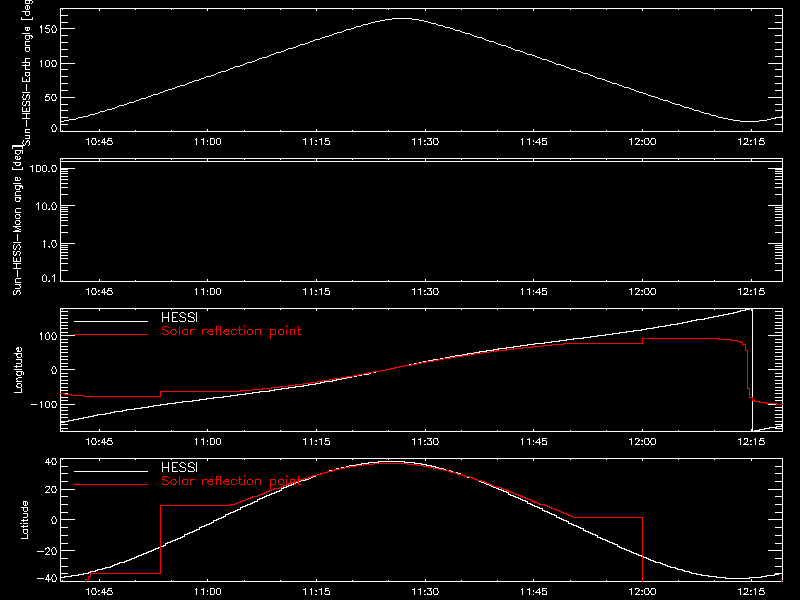Click the 11:00 time label under the Moon angle plot
The image size is (800, 600).
point(208,292)
